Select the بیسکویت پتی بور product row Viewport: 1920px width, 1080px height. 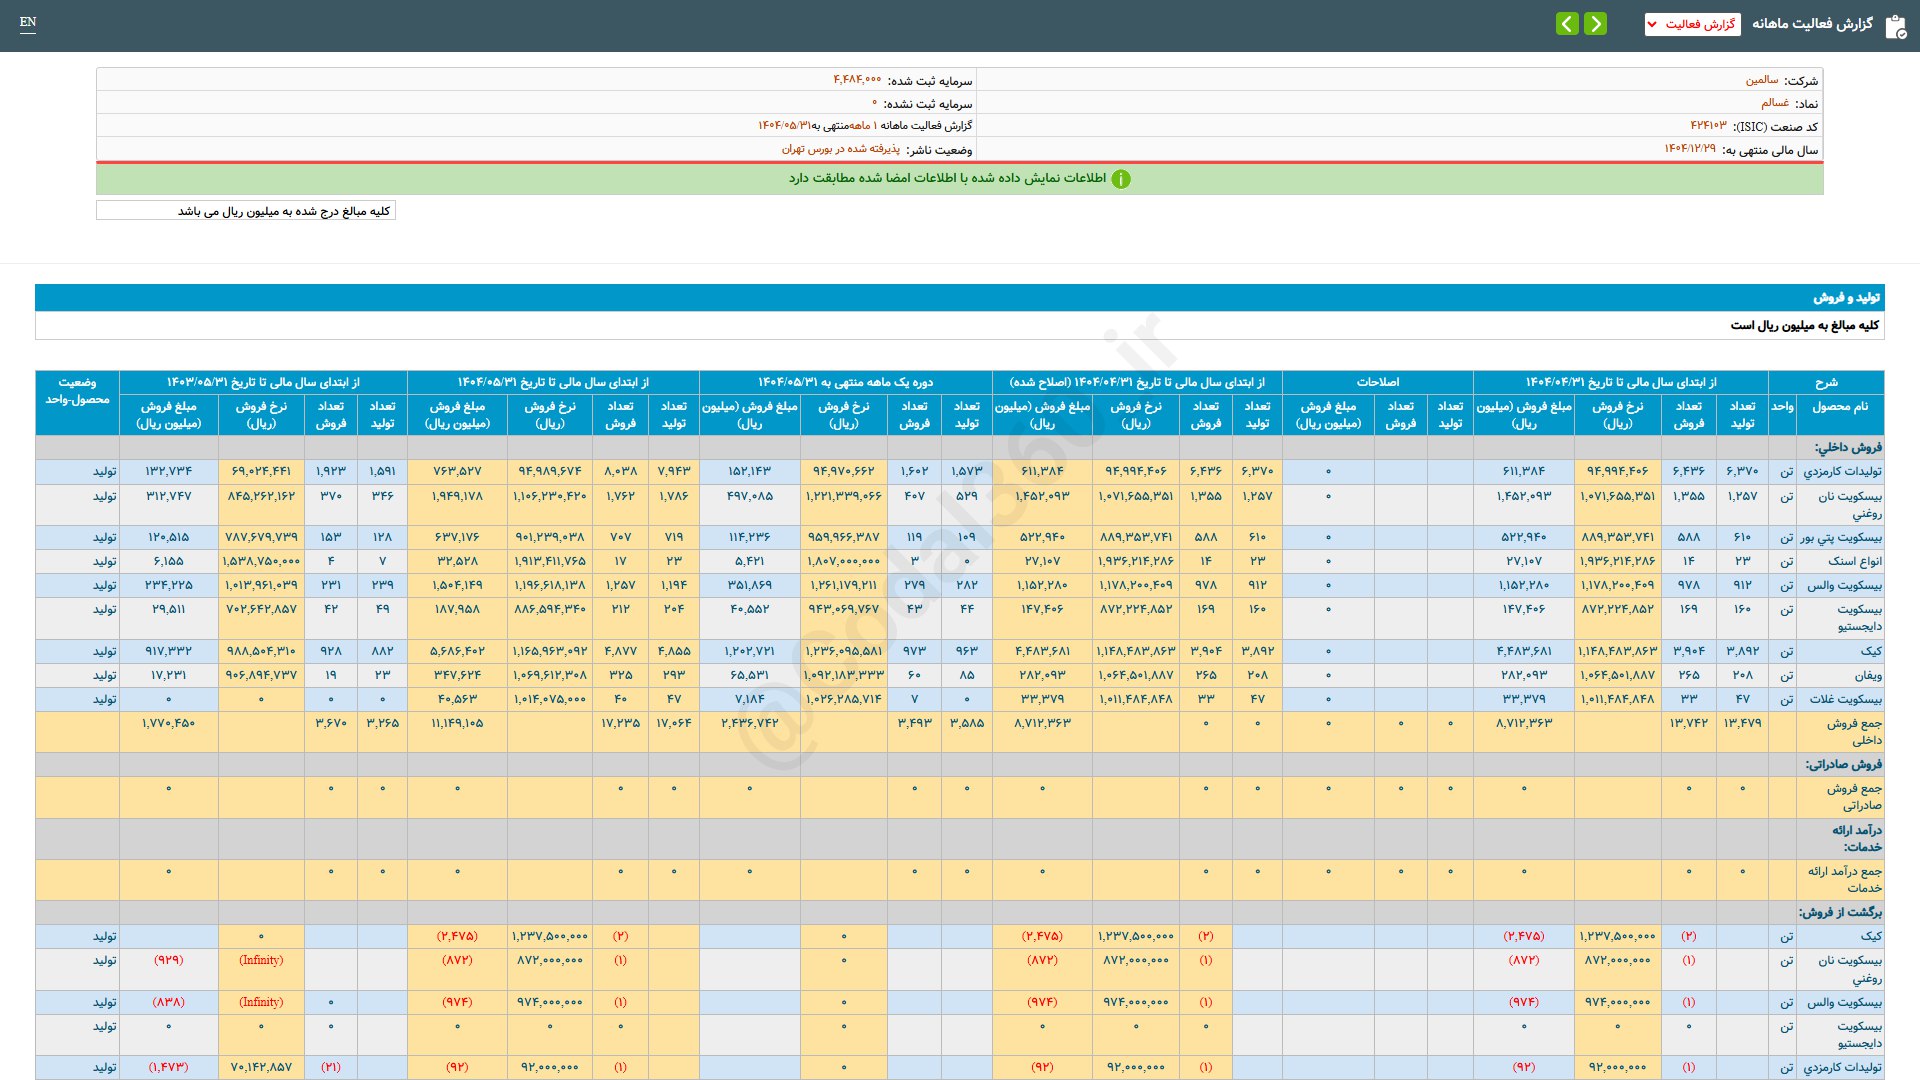pyautogui.click(x=960, y=537)
